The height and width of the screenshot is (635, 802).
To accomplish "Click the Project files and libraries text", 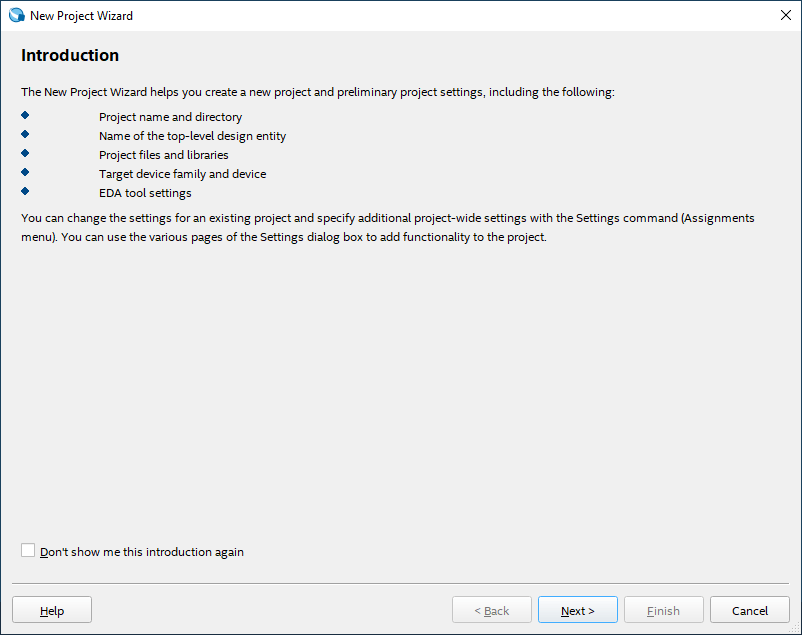I will click(x=163, y=155).
